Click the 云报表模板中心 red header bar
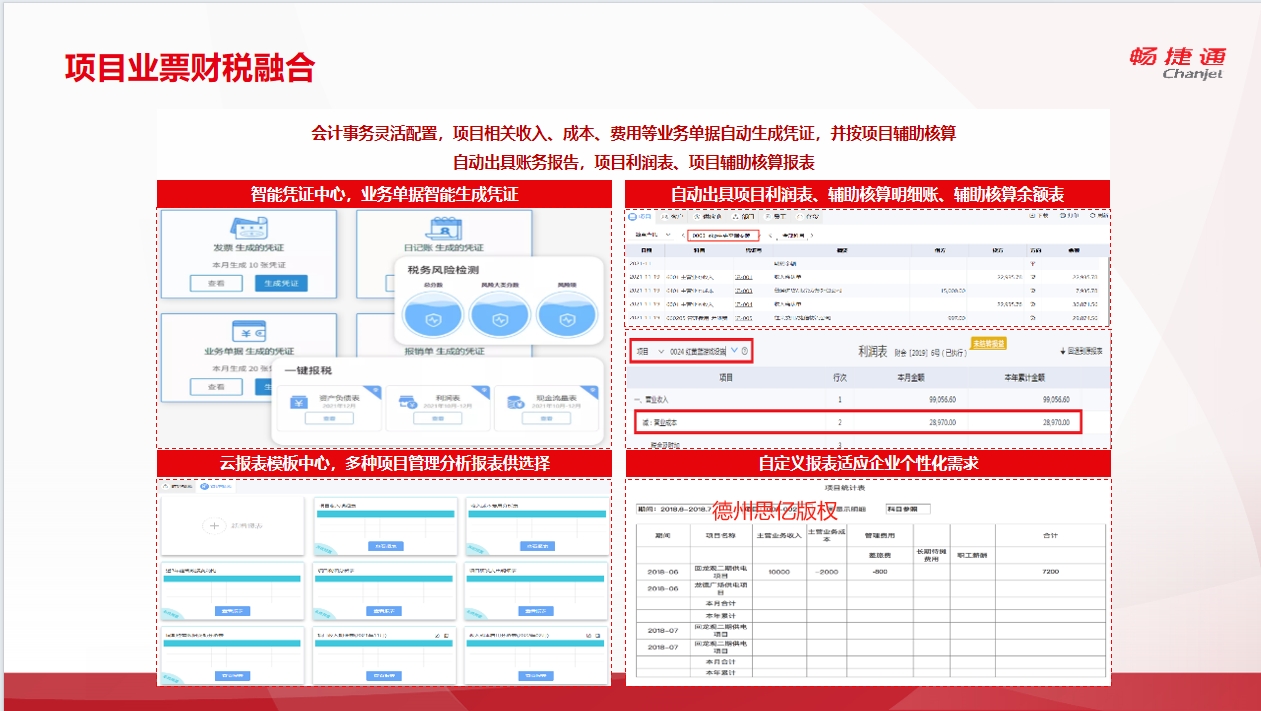 pyautogui.click(x=384, y=463)
